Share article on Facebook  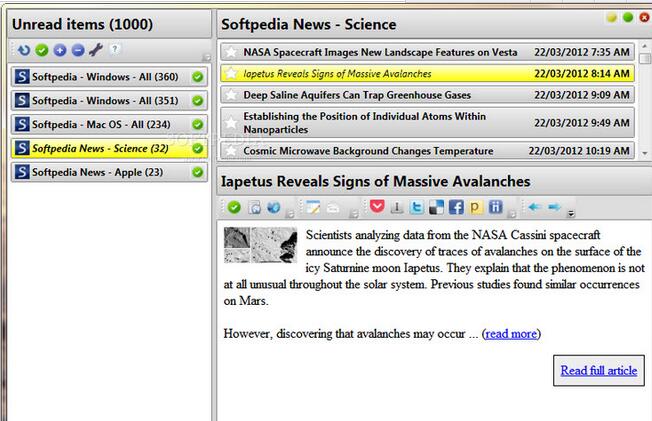coord(456,207)
